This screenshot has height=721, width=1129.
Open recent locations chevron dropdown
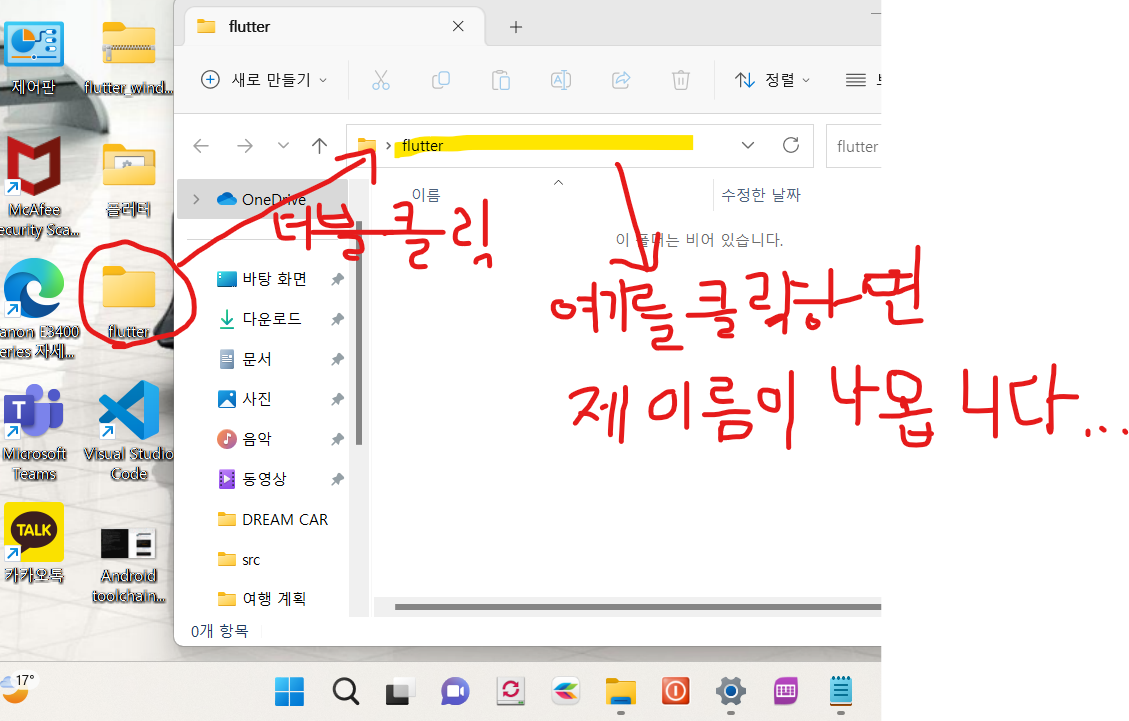pyautogui.click(x=283, y=146)
